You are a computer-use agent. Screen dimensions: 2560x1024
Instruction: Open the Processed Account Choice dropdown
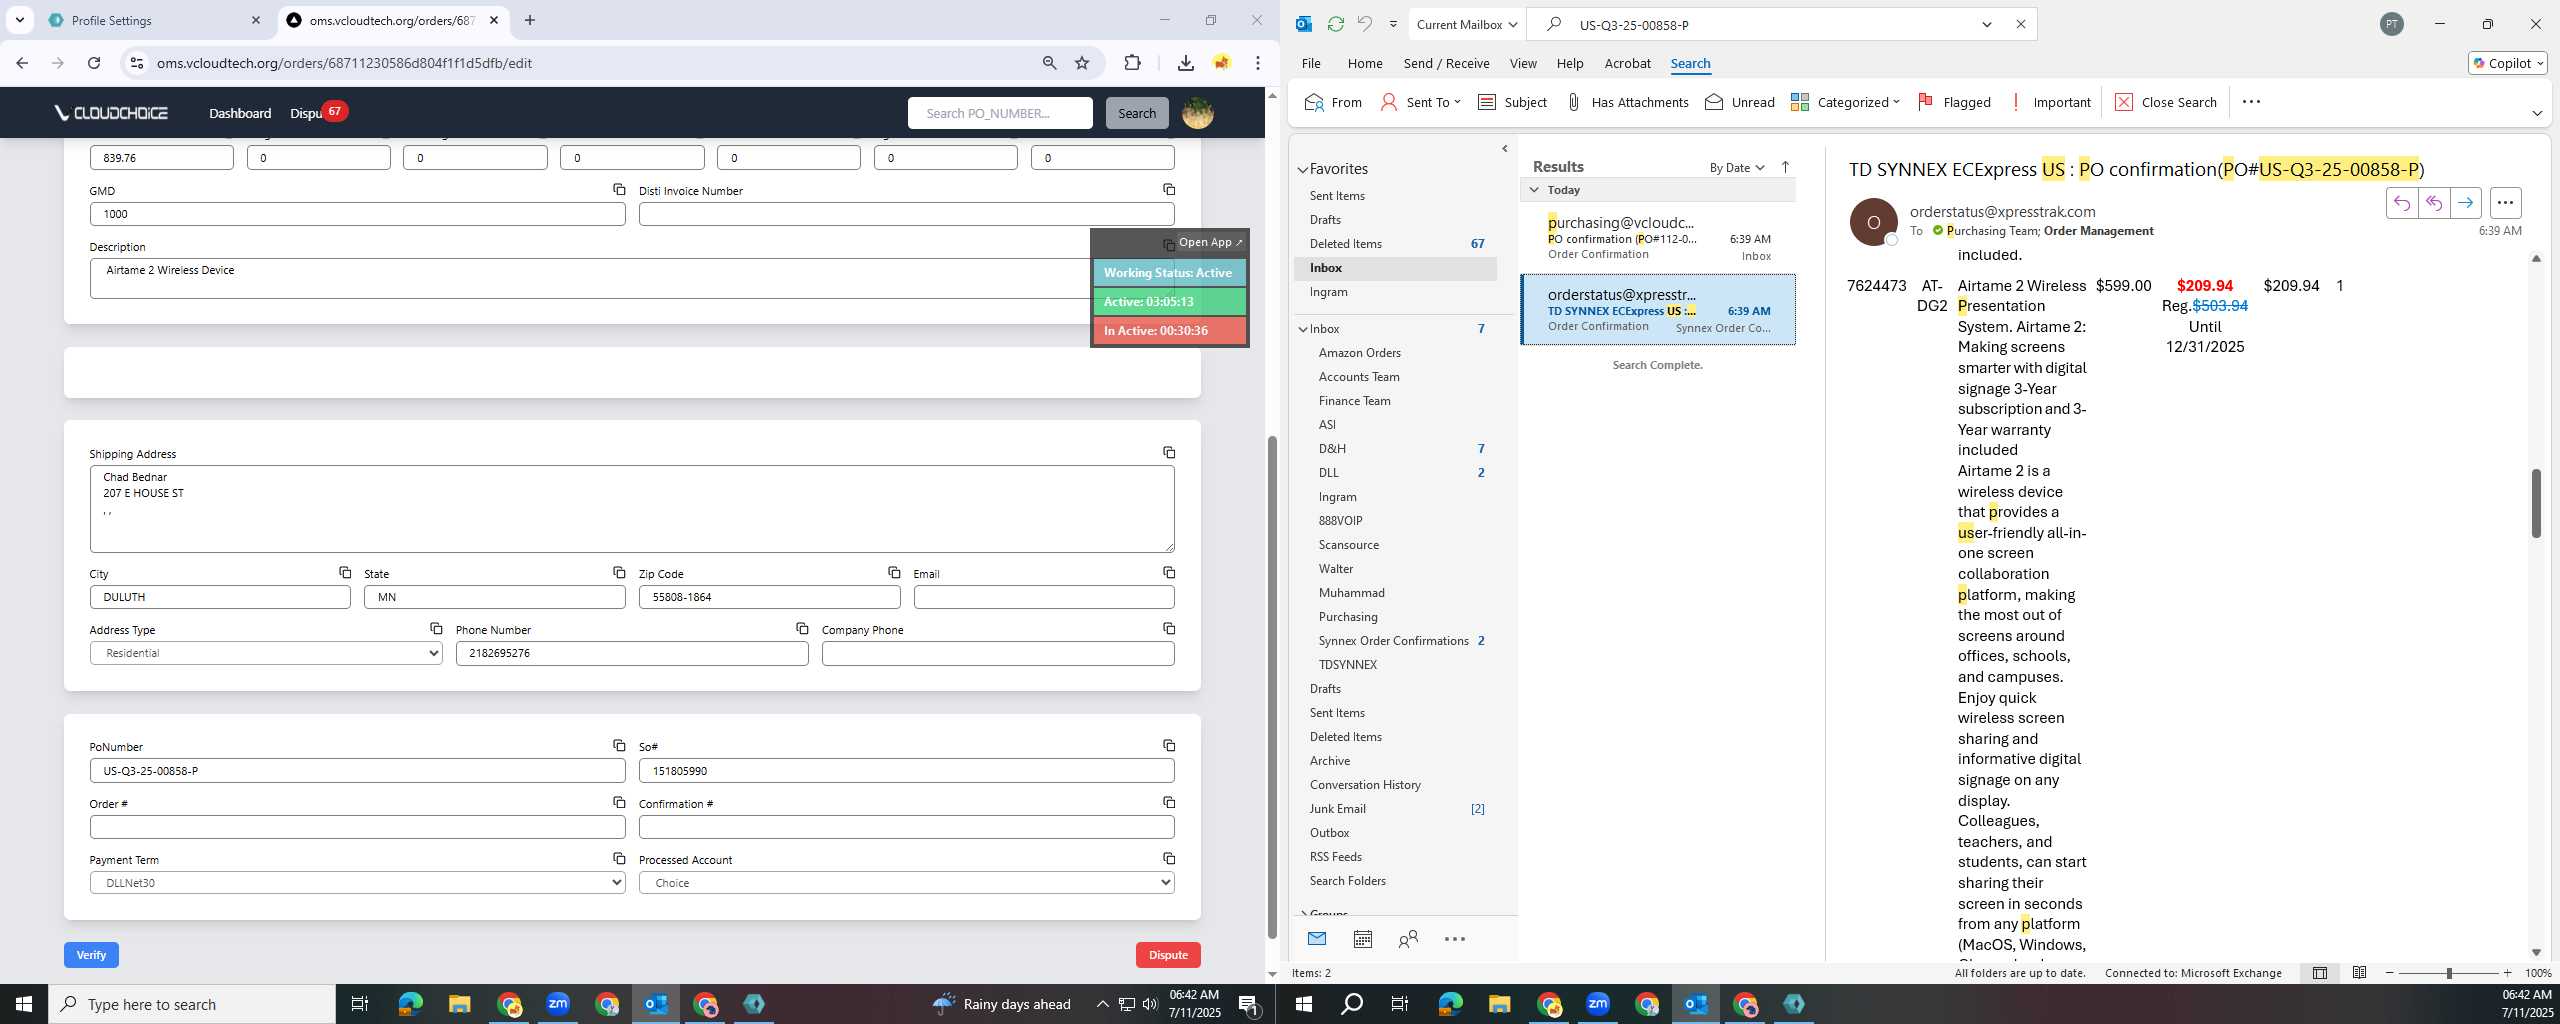click(x=906, y=883)
